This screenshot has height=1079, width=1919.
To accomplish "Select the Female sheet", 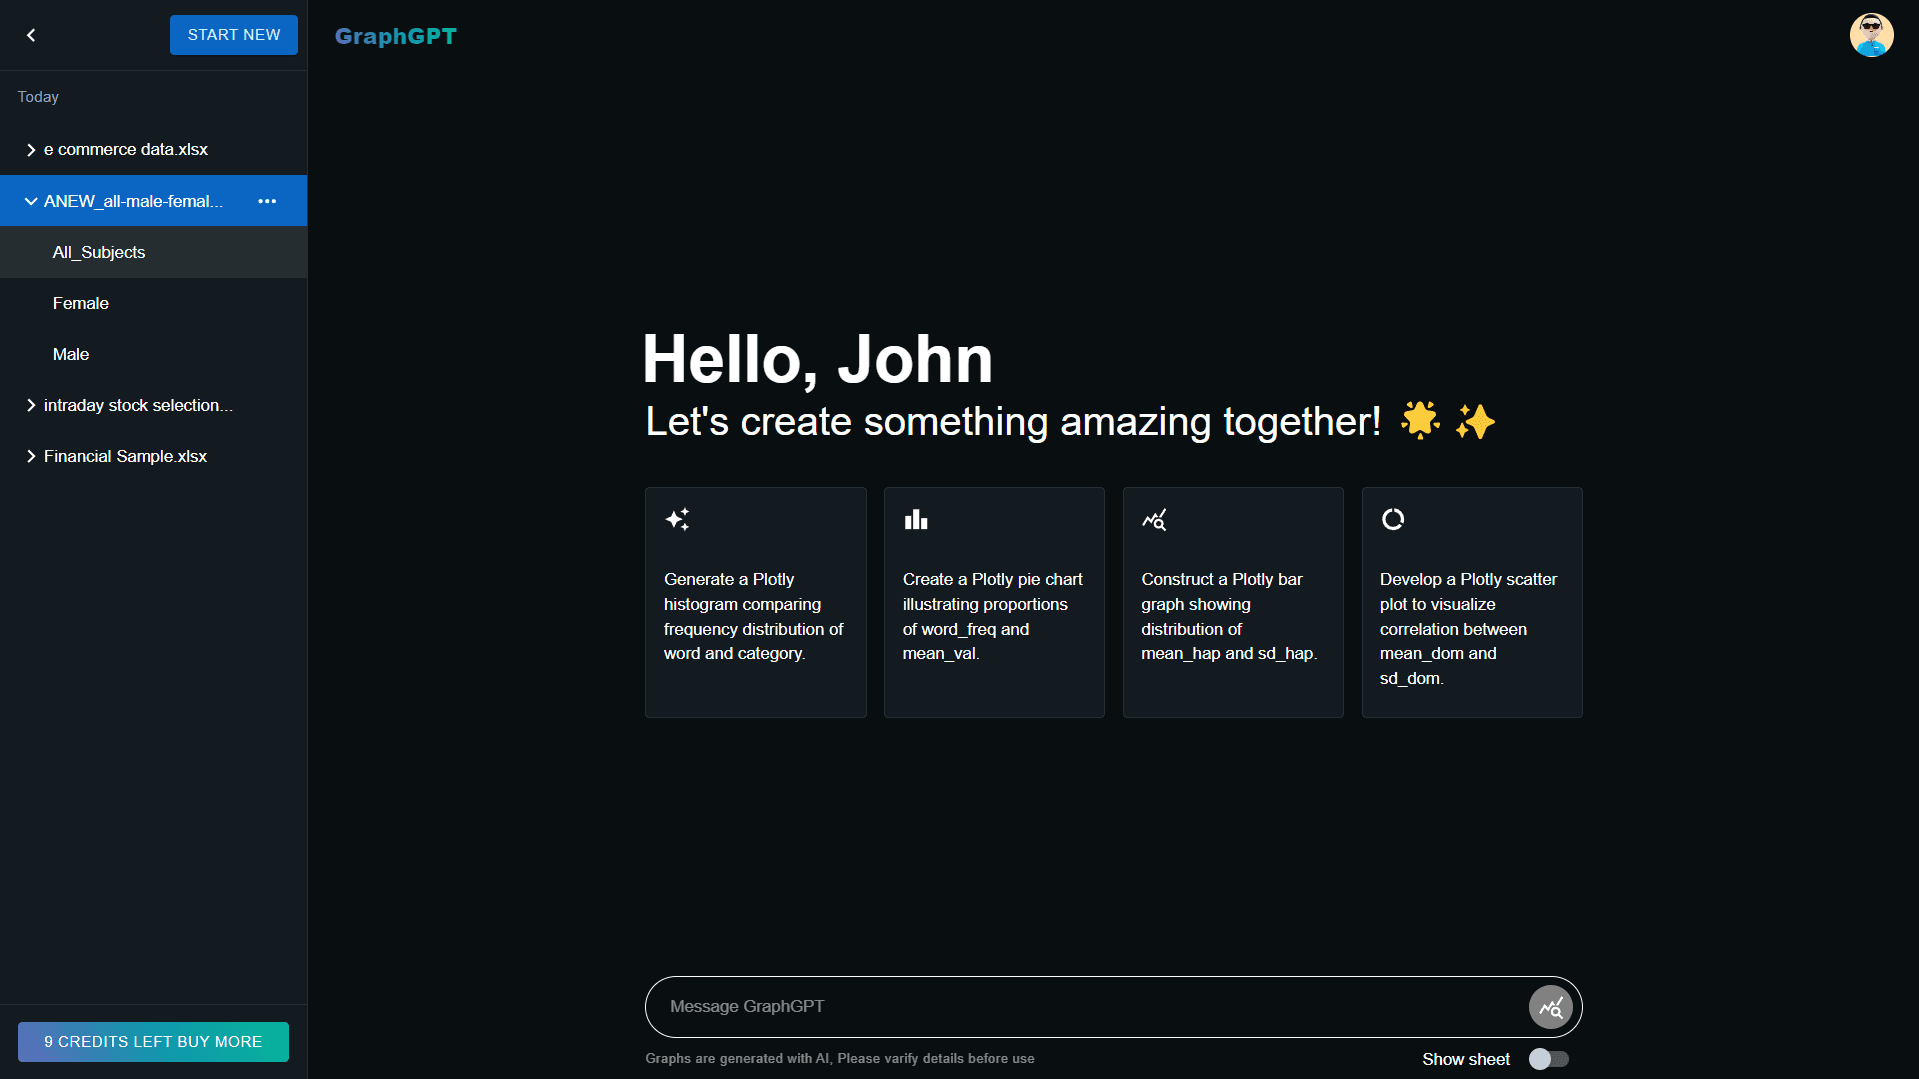I will (154, 303).
